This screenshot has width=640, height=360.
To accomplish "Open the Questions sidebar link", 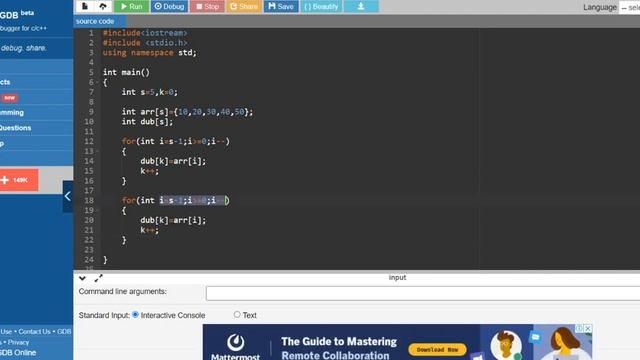I will (16, 128).
